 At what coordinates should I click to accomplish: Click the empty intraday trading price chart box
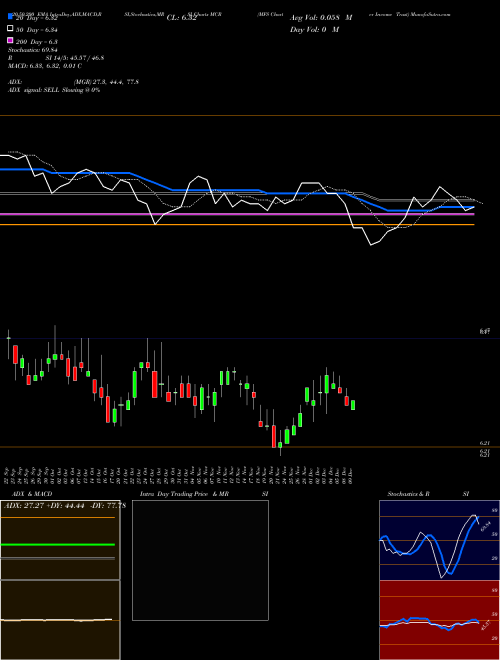click(200, 560)
